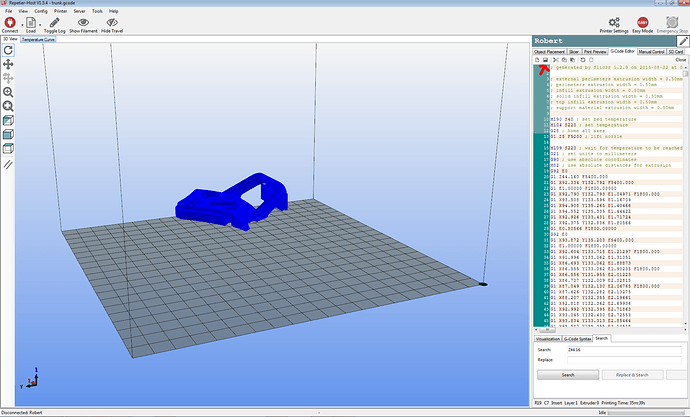Click G-code line 'G28 ; home all axes'
This screenshot has width=690, height=417.
[x=577, y=131]
